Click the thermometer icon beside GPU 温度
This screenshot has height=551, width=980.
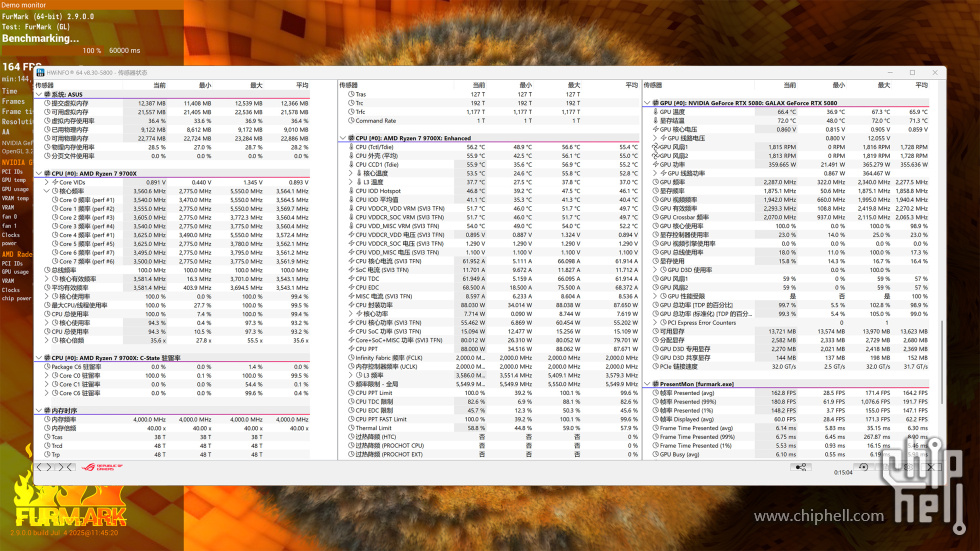pos(653,112)
